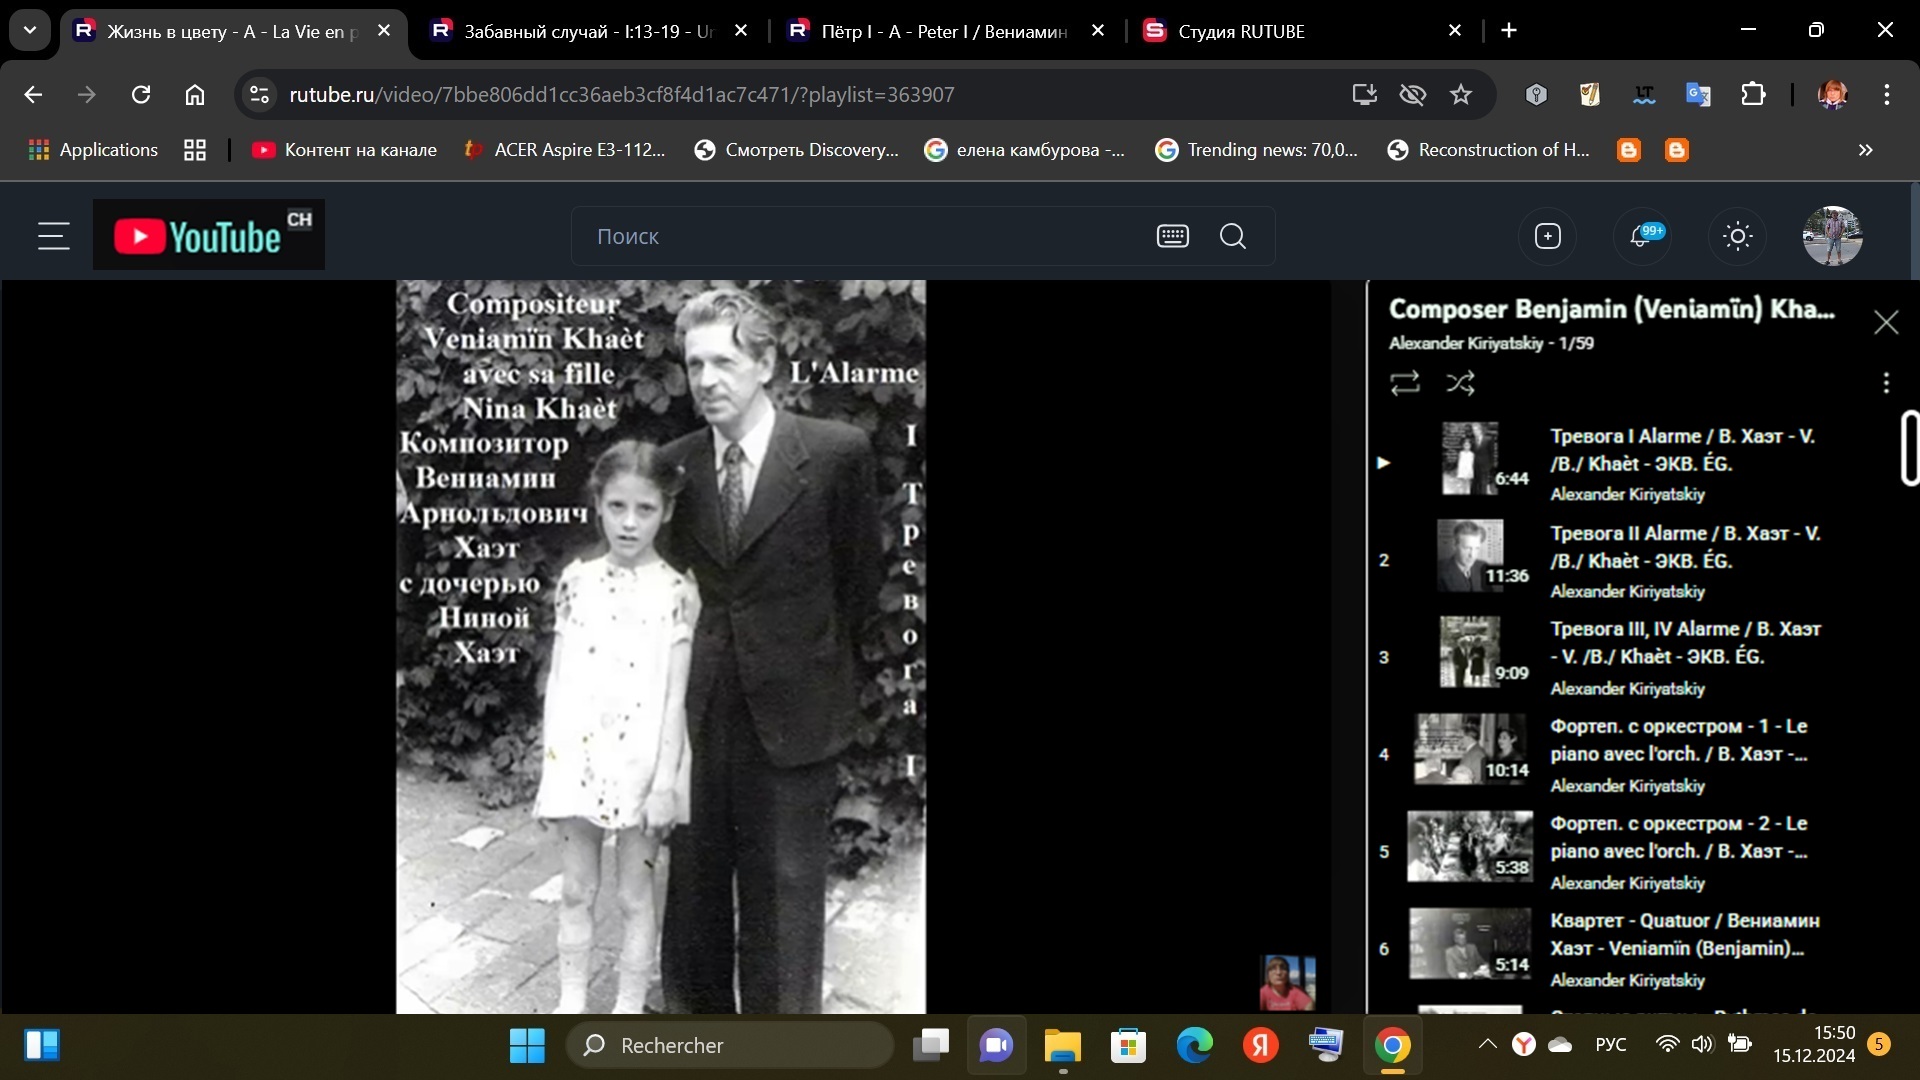Toggle light/dark theme sun icon
The height and width of the screenshot is (1080, 1920).
pos(1737,236)
